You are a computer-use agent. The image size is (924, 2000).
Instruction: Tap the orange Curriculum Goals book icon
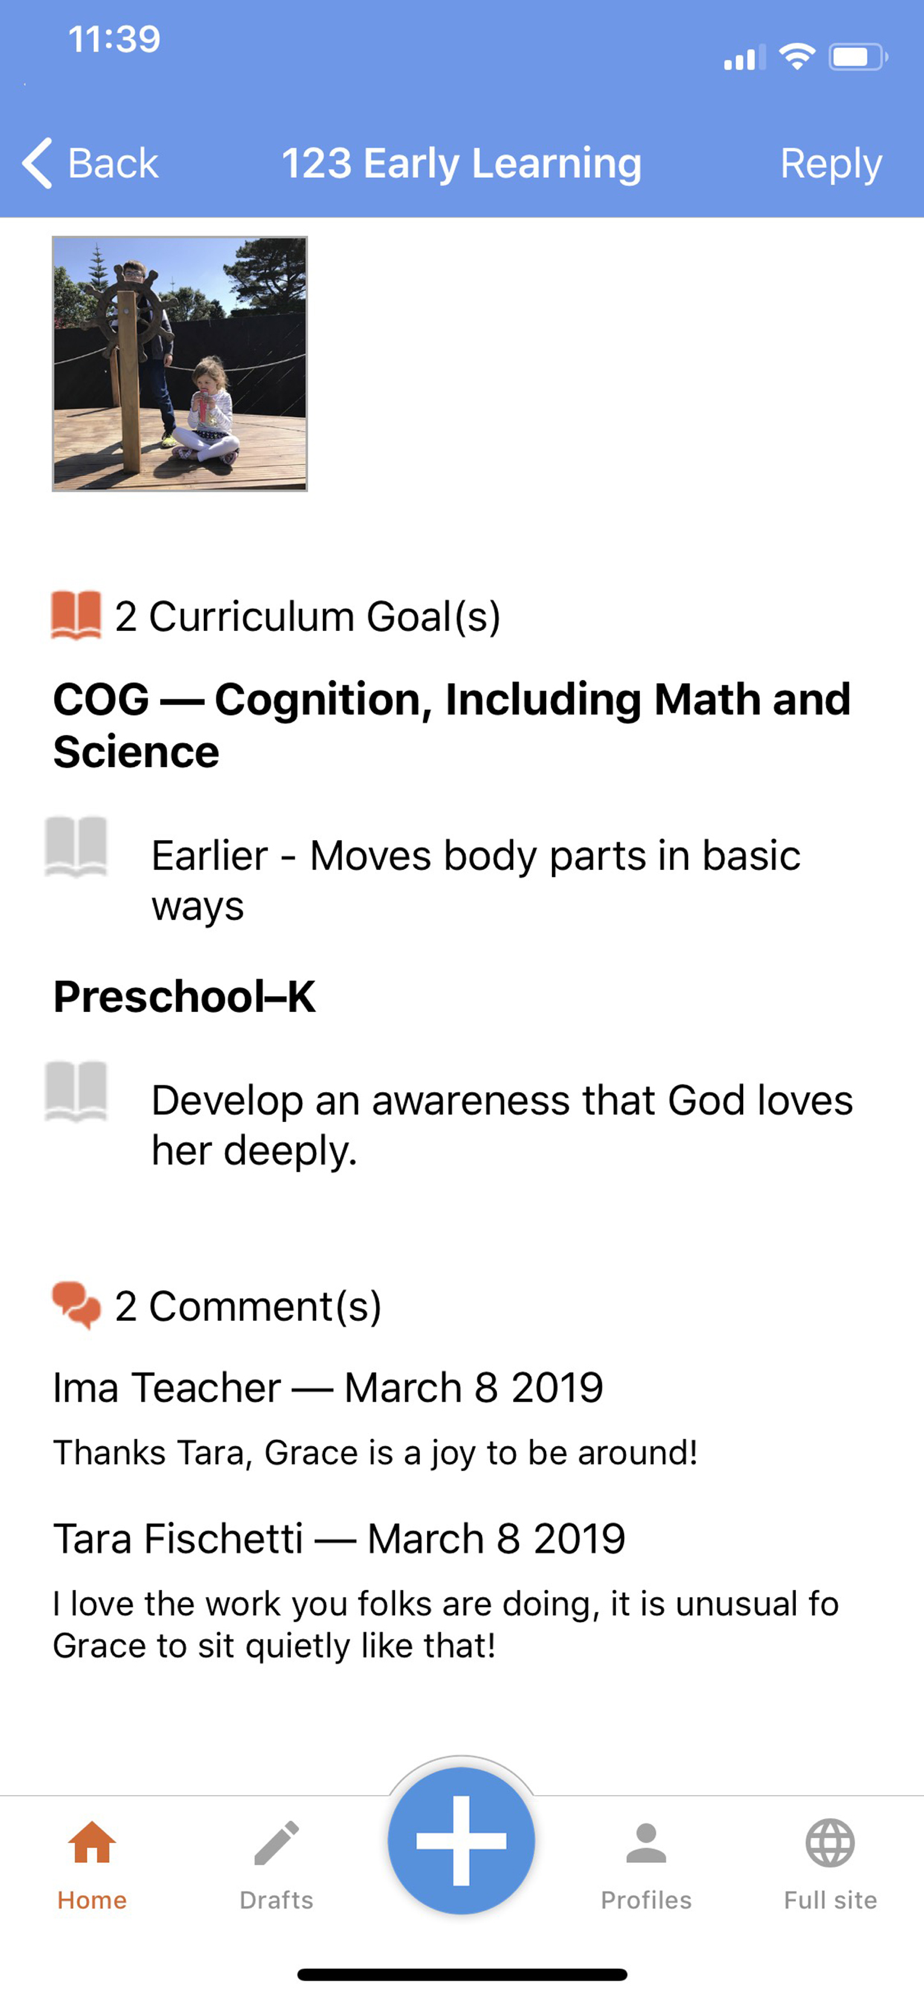pos(76,615)
